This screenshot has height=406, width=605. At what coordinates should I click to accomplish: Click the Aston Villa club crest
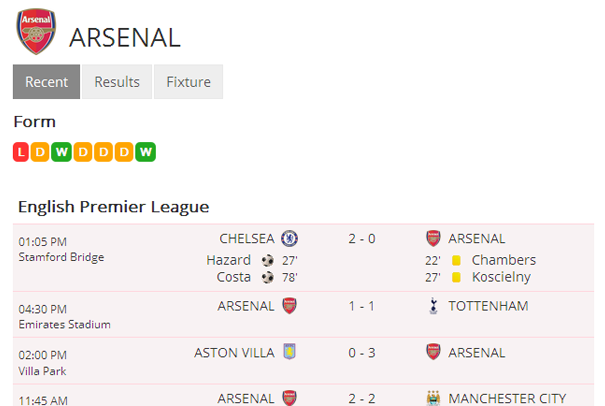pyautogui.click(x=289, y=352)
